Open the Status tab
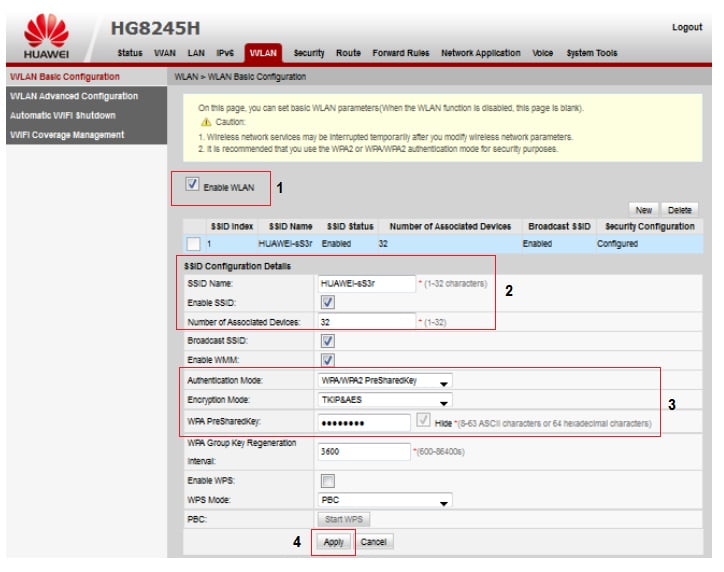This screenshot has height=572, width=724. pos(130,53)
